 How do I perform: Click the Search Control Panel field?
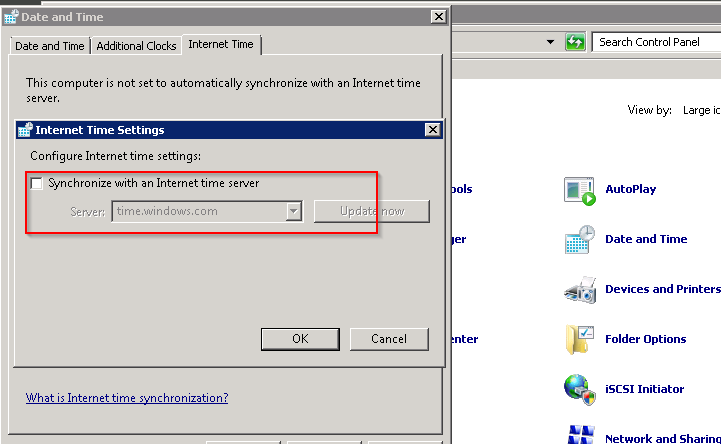point(655,42)
